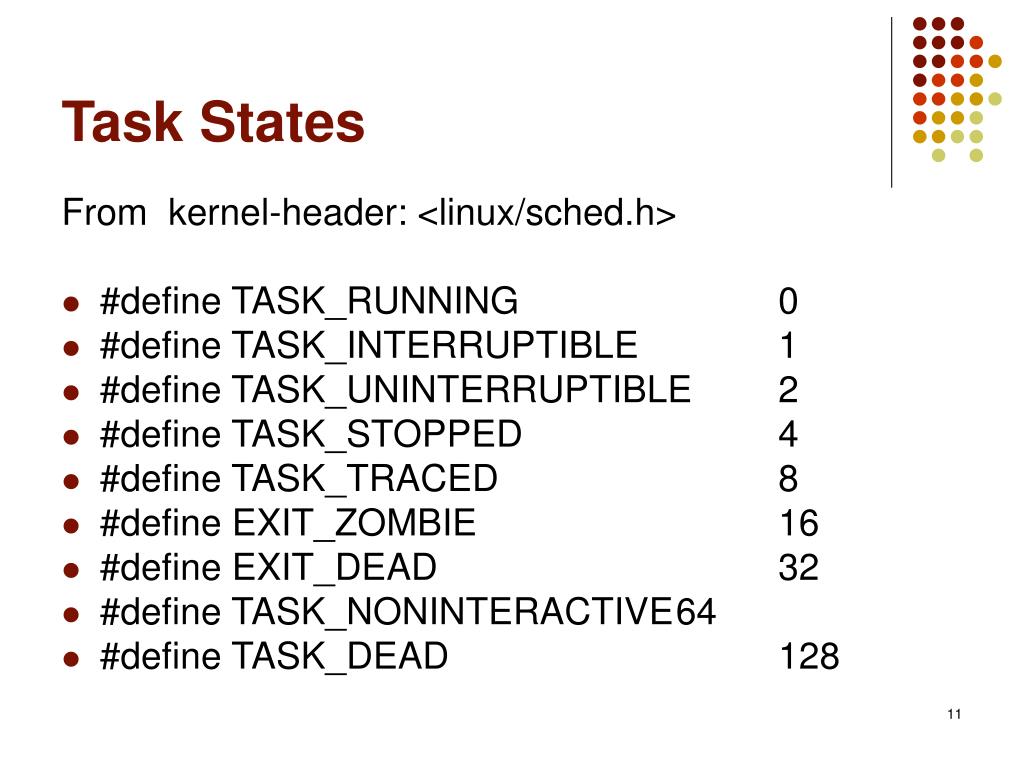Click the value 0 for TASK_RUNNING
Viewport: 1024px width, 768px height.
point(788,302)
